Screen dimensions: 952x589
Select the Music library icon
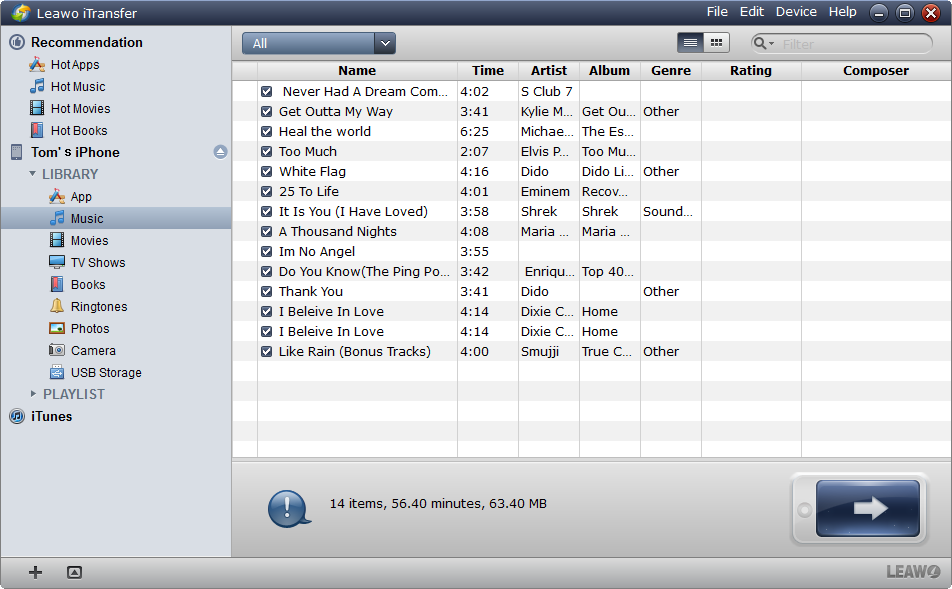pyautogui.click(x=57, y=218)
